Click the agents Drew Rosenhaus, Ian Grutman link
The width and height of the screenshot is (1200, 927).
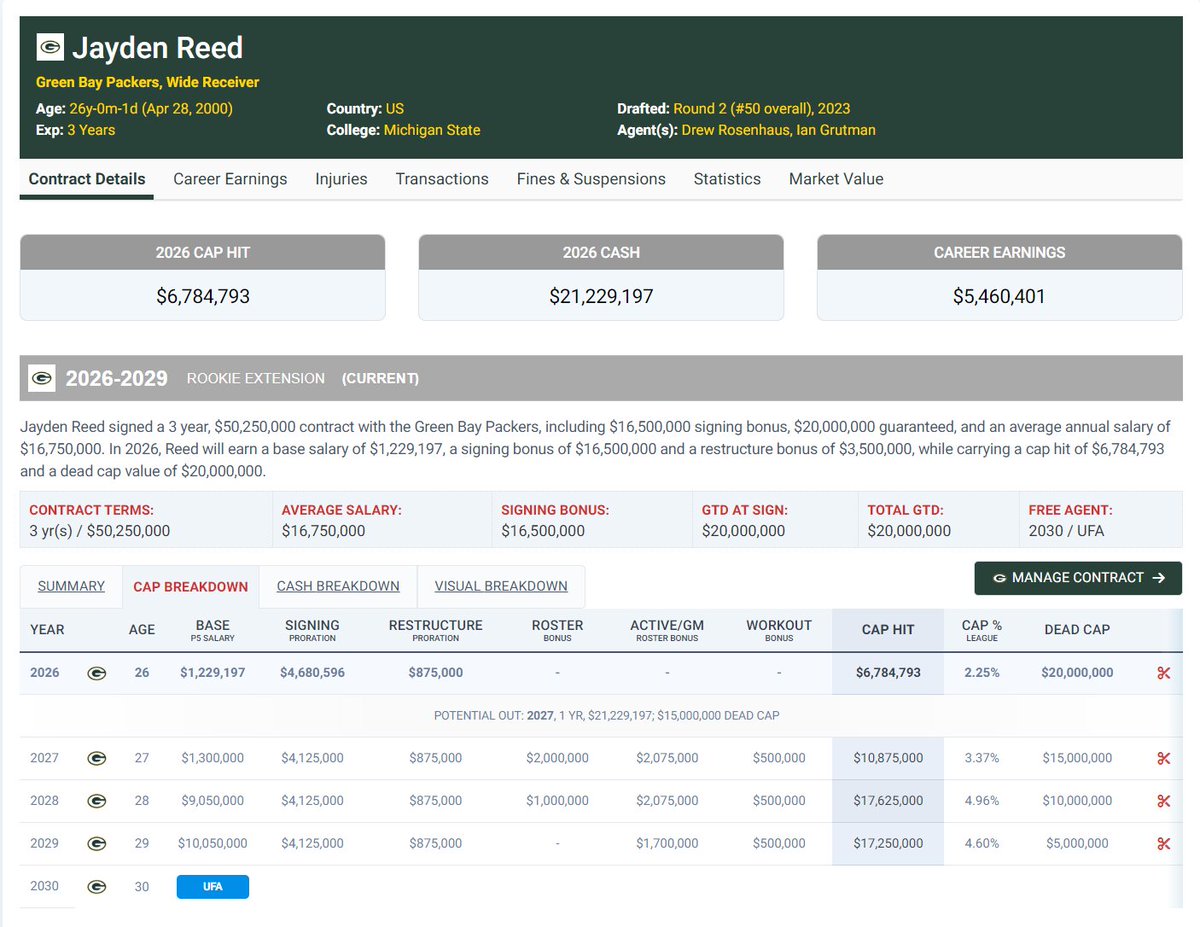pos(779,130)
